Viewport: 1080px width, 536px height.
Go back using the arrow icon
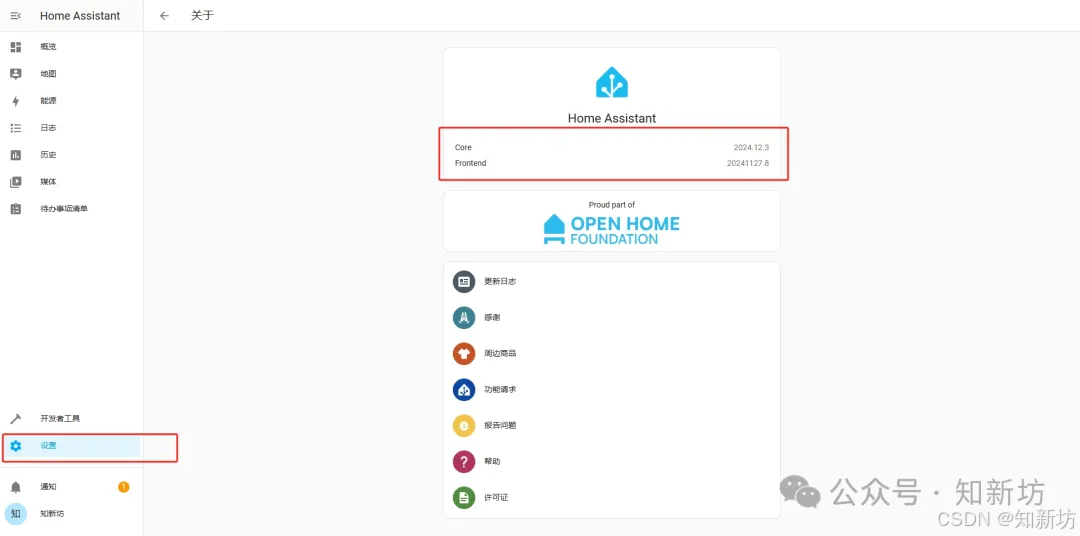164,16
